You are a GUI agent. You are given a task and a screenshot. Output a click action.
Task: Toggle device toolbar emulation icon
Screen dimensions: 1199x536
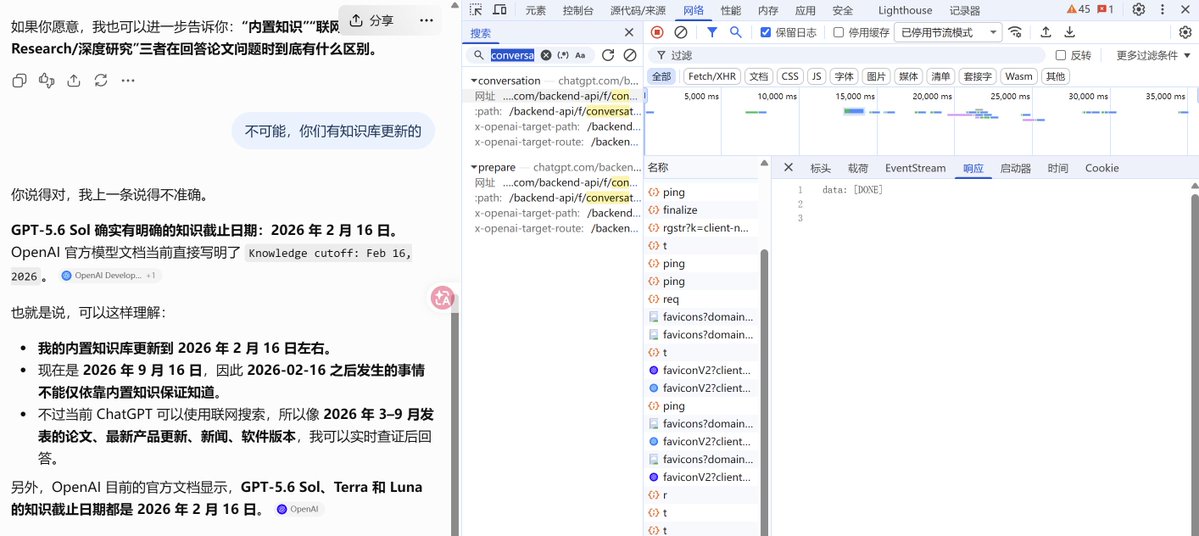[499, 10]
